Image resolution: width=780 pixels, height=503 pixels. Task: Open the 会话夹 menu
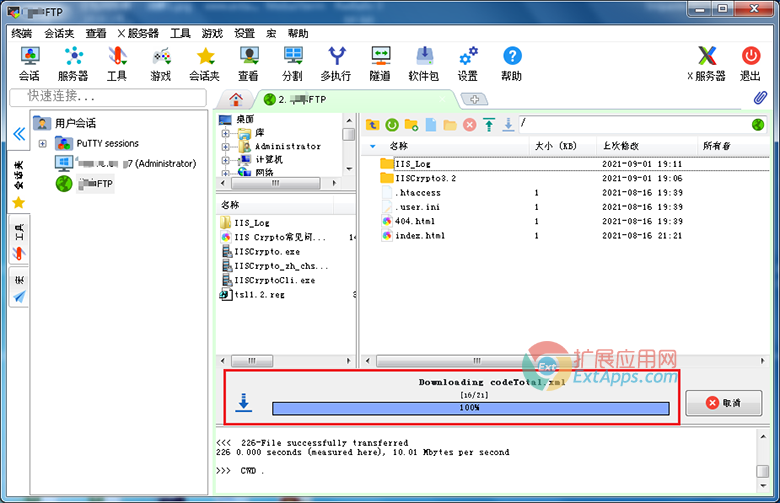[x=59, y=33]
